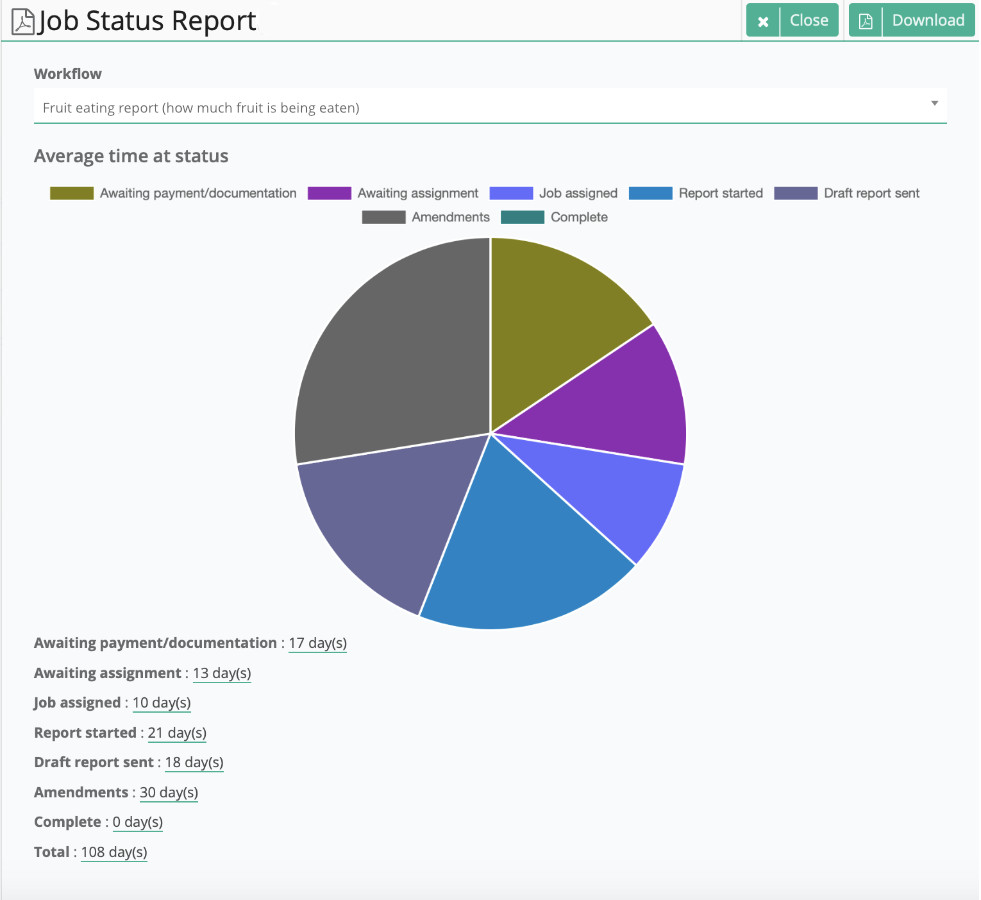Screen dimensions: 981x900
Task: Click the PDF file icon on Download button
Action: tap(866, 21)
